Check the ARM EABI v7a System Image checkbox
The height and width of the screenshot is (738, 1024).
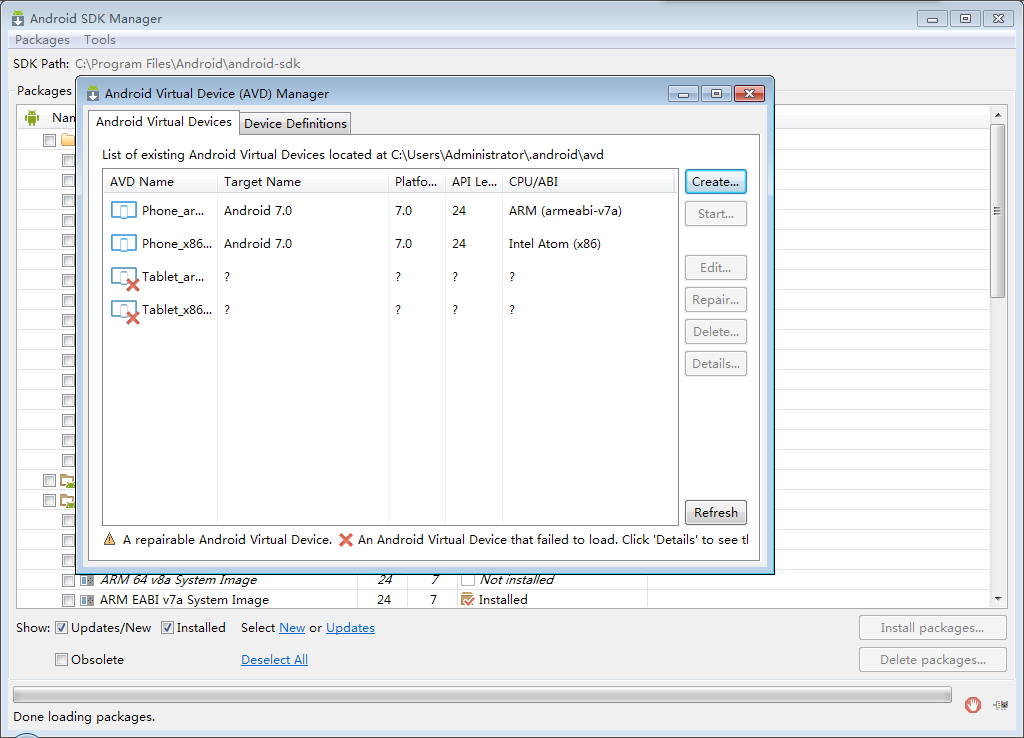tap(68, 600)
